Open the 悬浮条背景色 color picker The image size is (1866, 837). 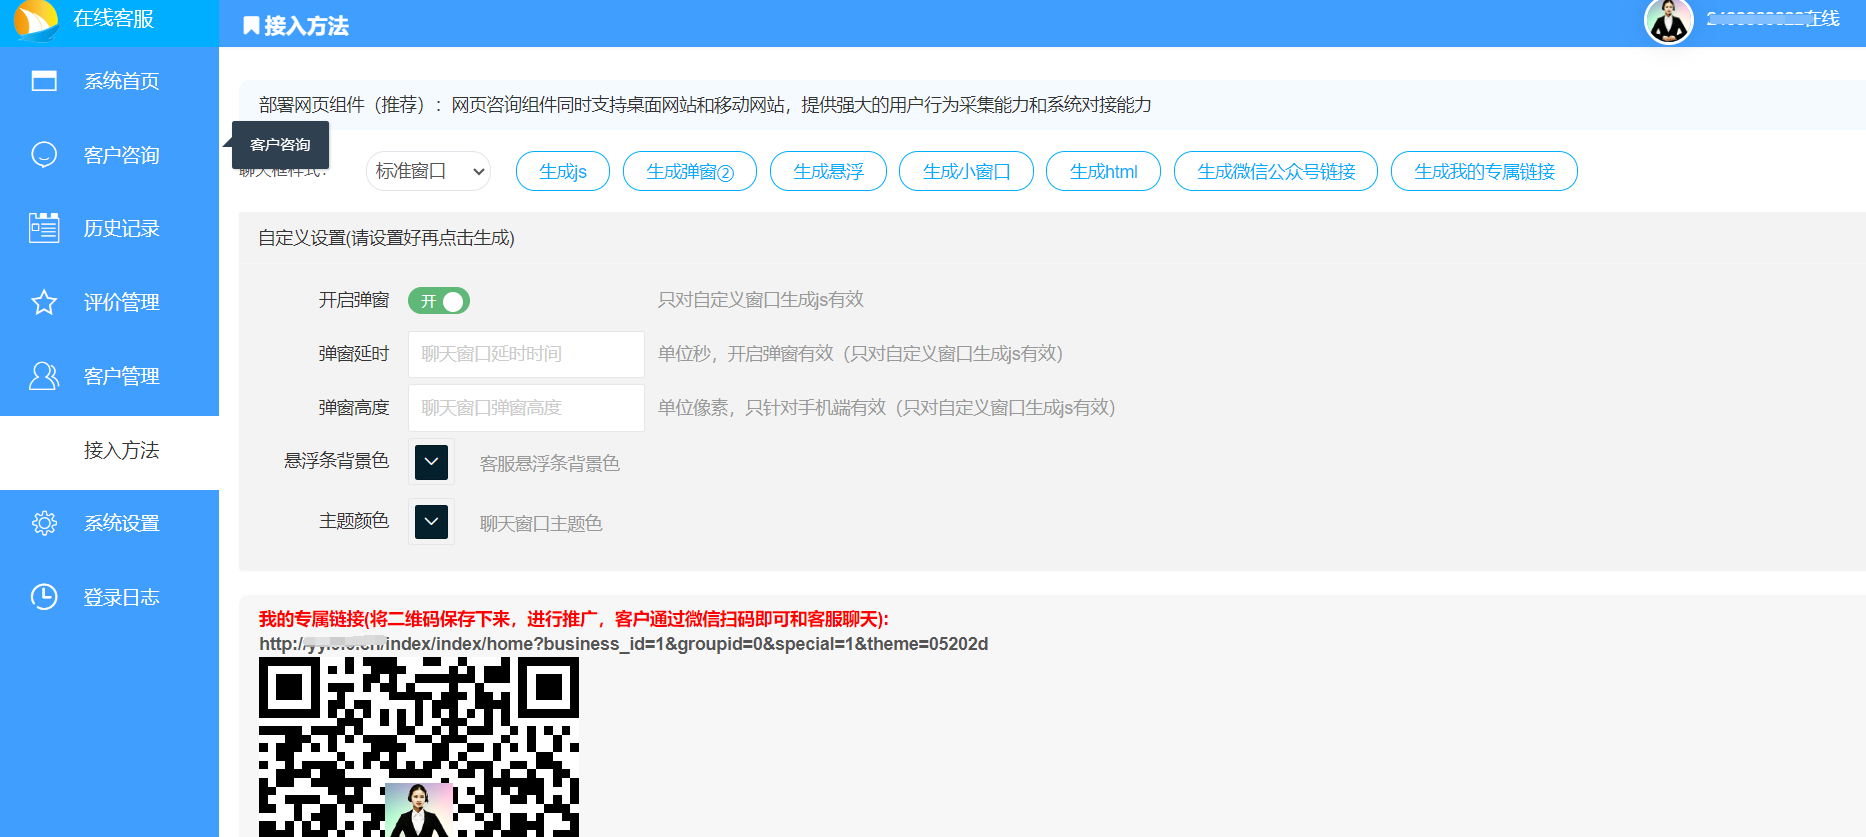(431, 462)
